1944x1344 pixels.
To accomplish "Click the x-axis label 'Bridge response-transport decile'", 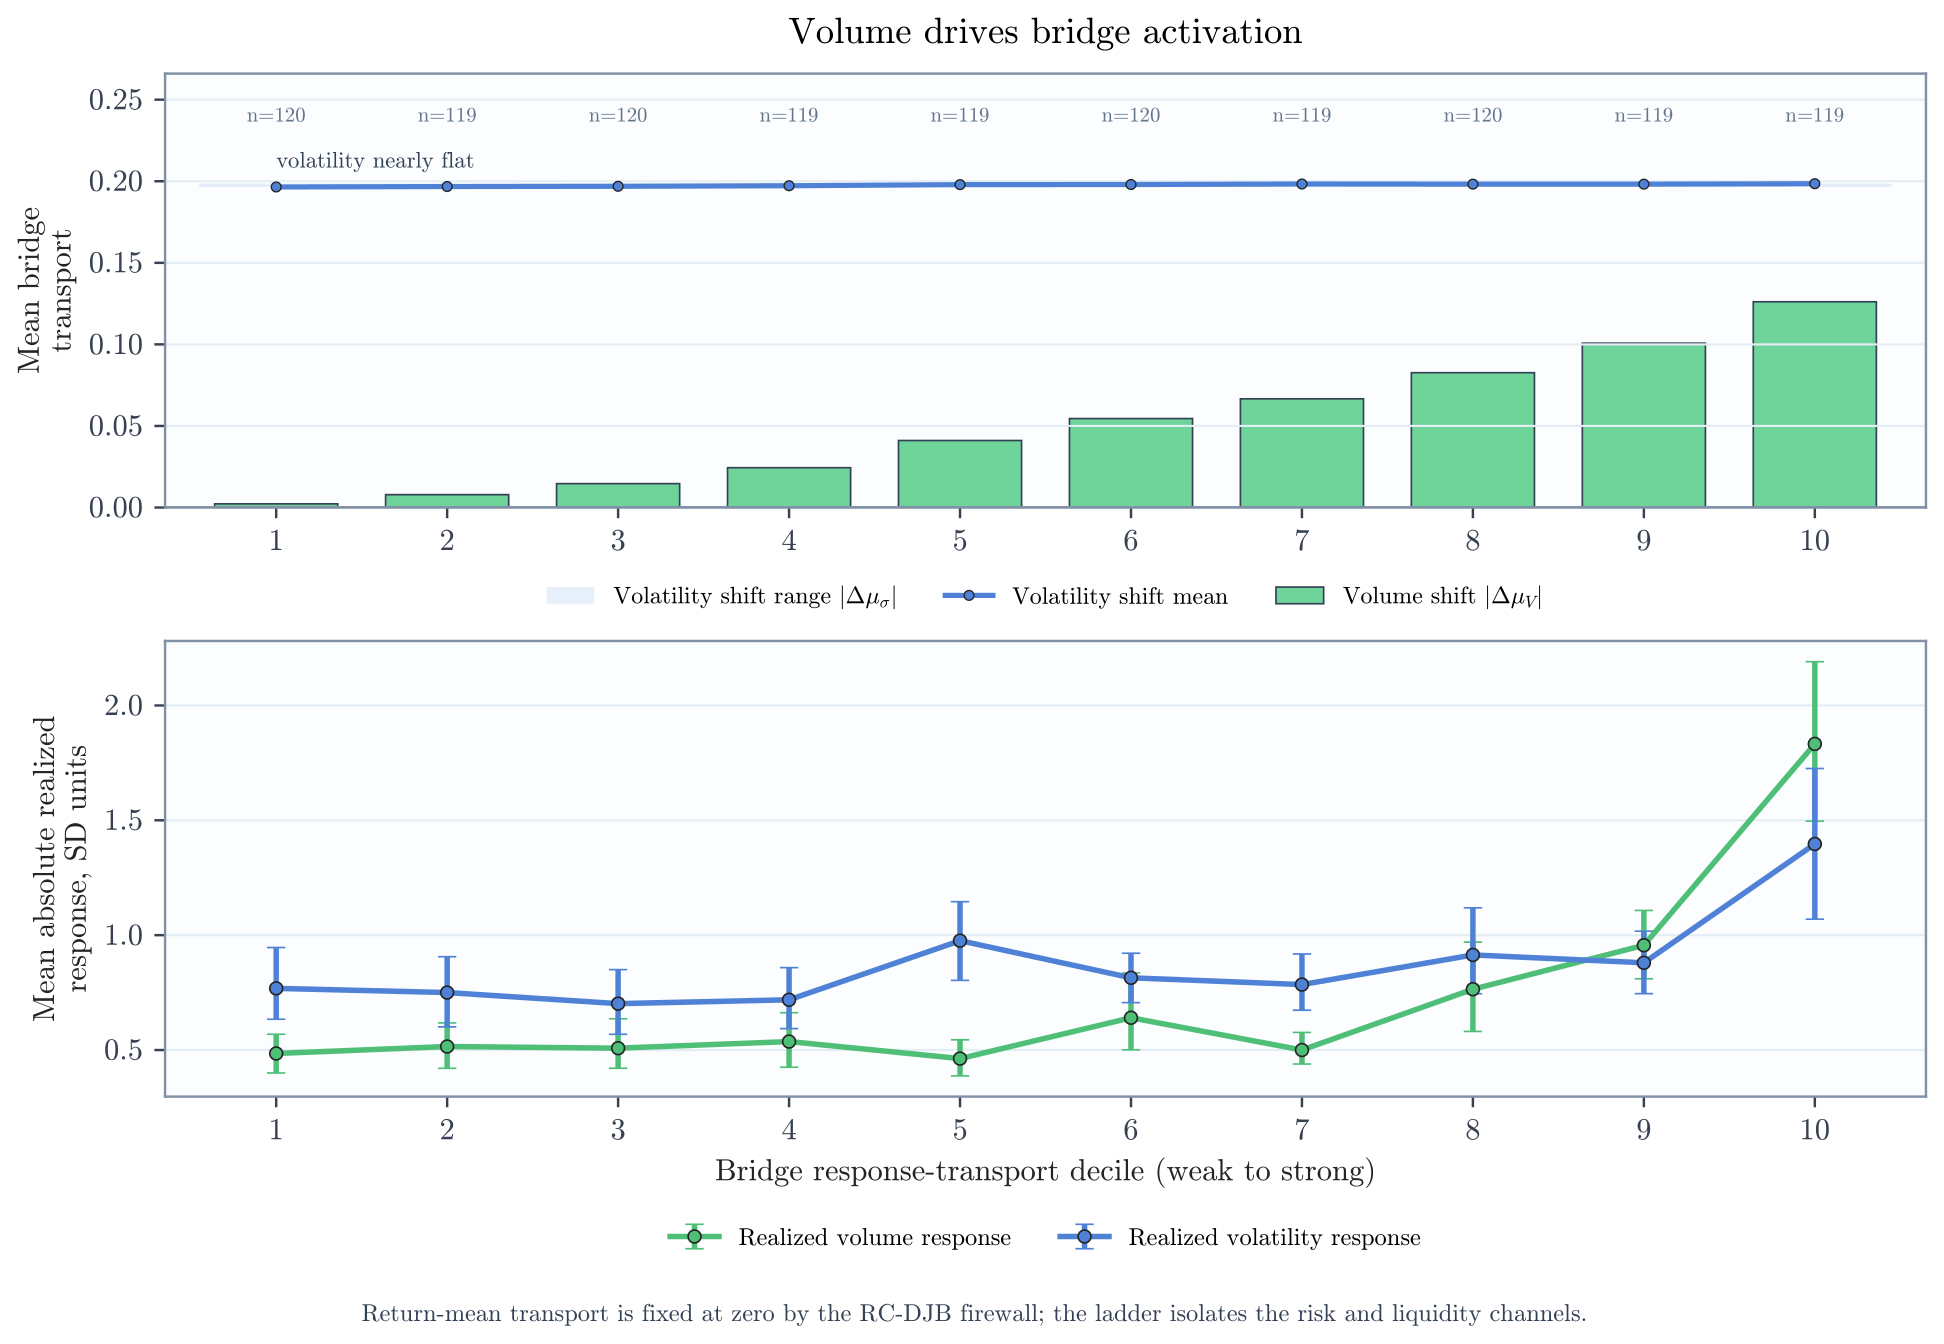I will point(1045,1171).
